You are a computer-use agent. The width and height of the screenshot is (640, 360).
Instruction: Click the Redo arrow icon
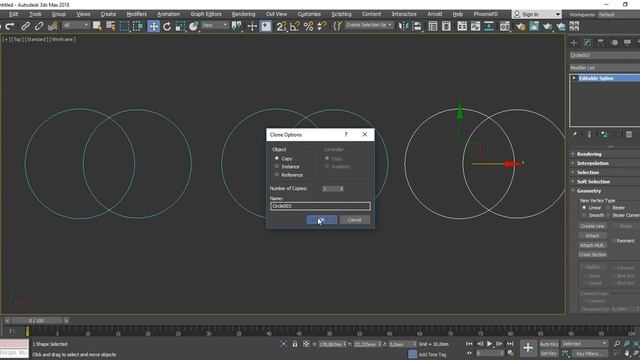10,27
